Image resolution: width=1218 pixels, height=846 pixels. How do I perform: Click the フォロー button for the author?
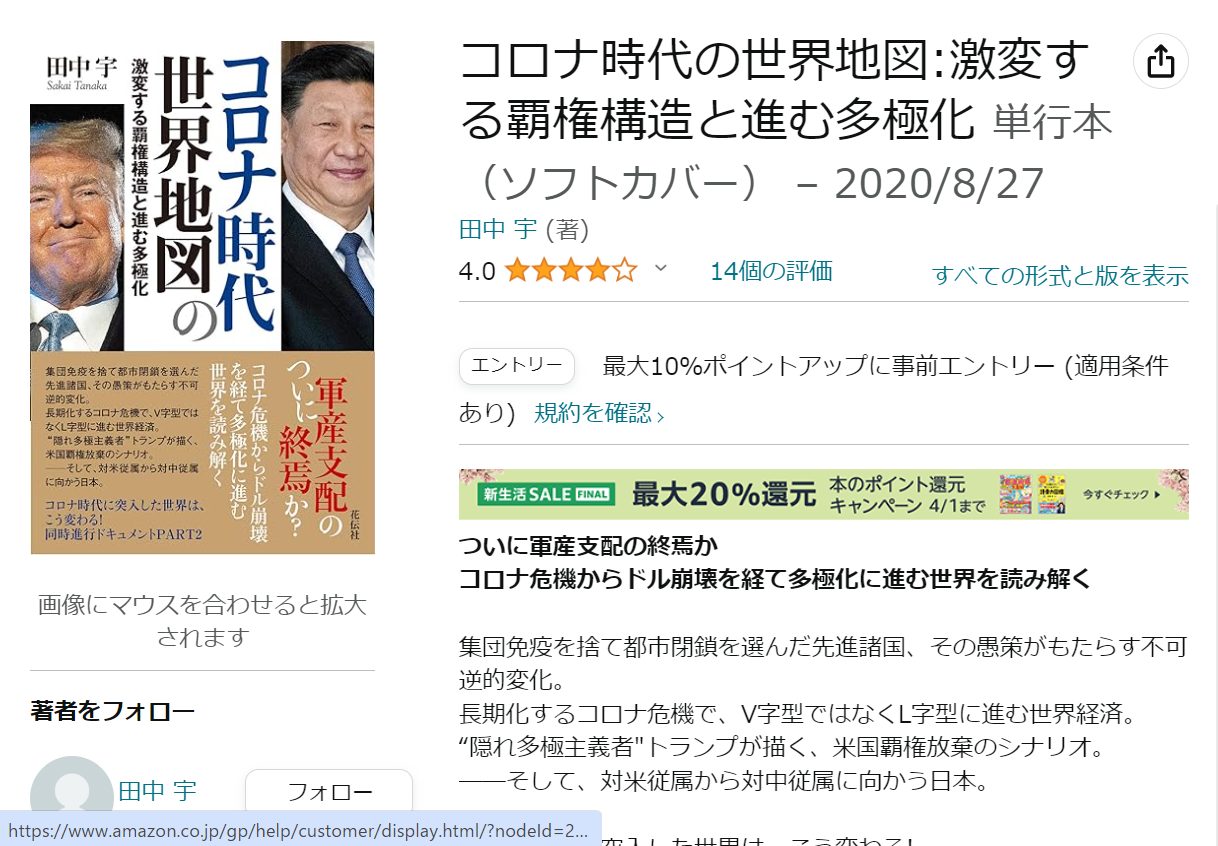329,793
